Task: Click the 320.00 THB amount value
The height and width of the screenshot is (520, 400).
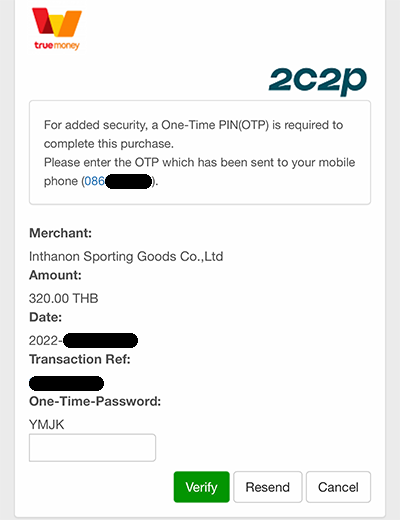Action: click(64, 298)
